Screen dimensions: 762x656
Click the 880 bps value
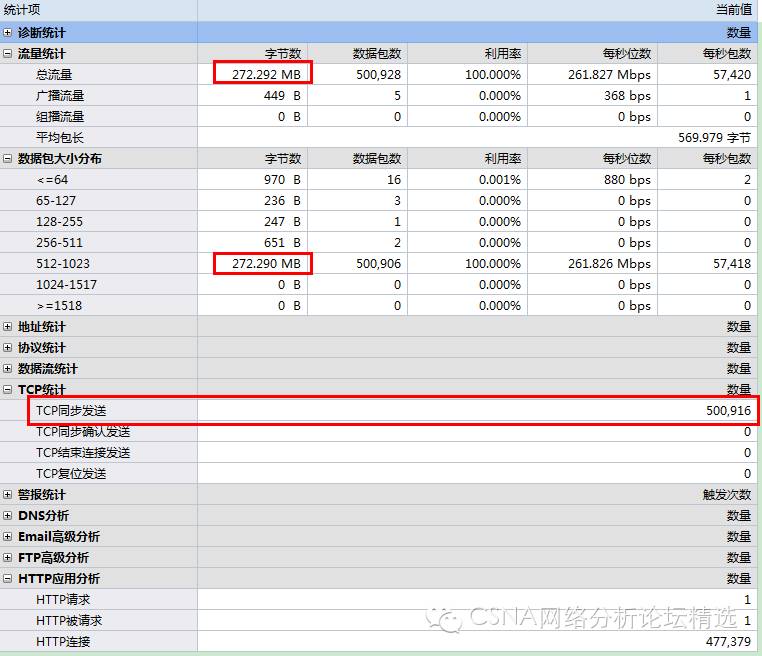pos(627,180)
